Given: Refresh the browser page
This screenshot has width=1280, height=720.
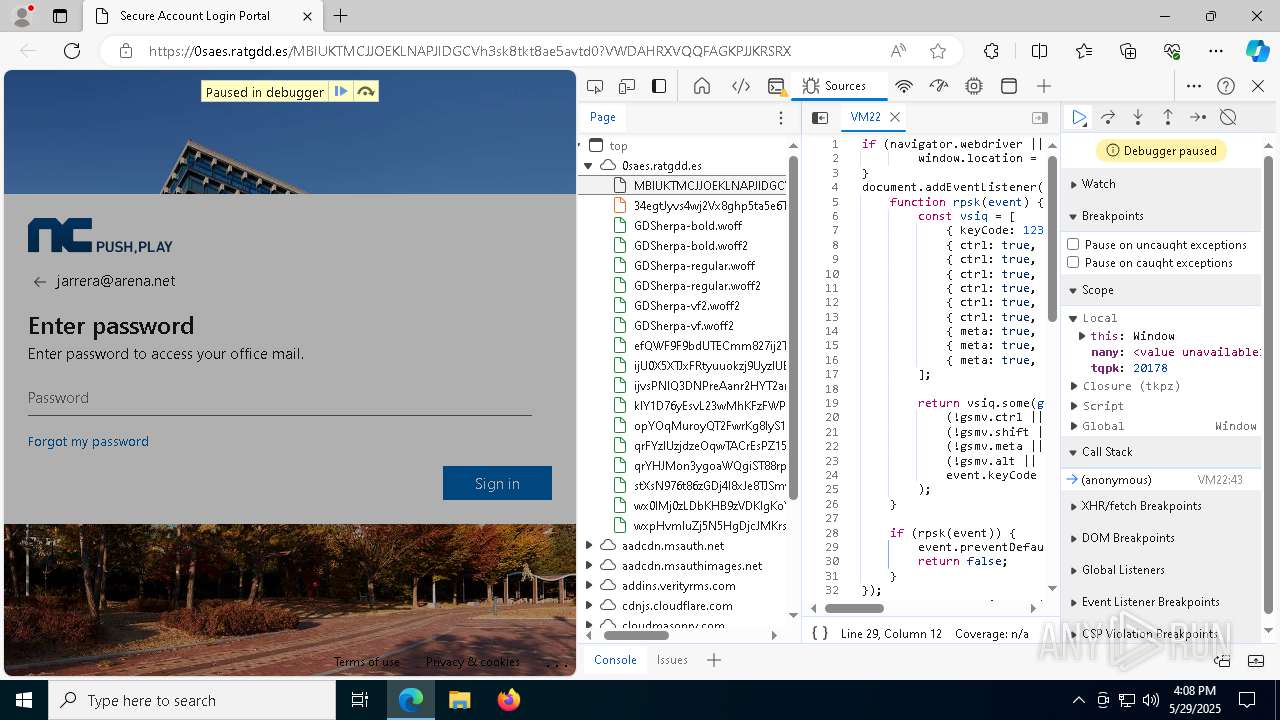Looking at the screenshot, I should pyautogui.click(x=72, y=51).
